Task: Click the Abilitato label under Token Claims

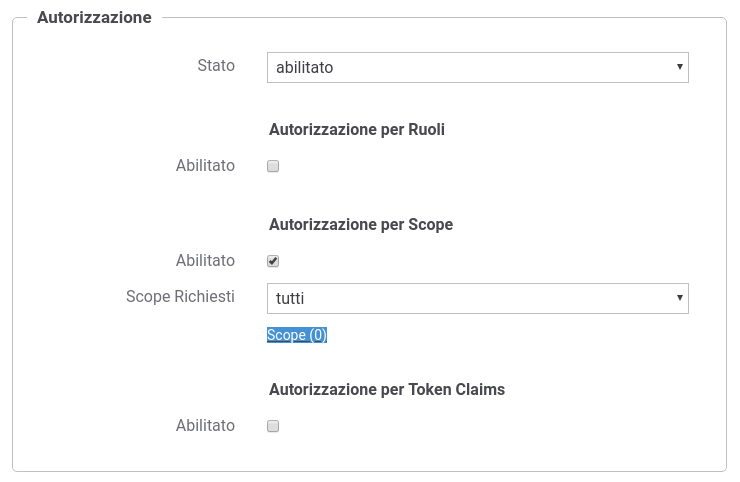Action: [x=205, y=426]
